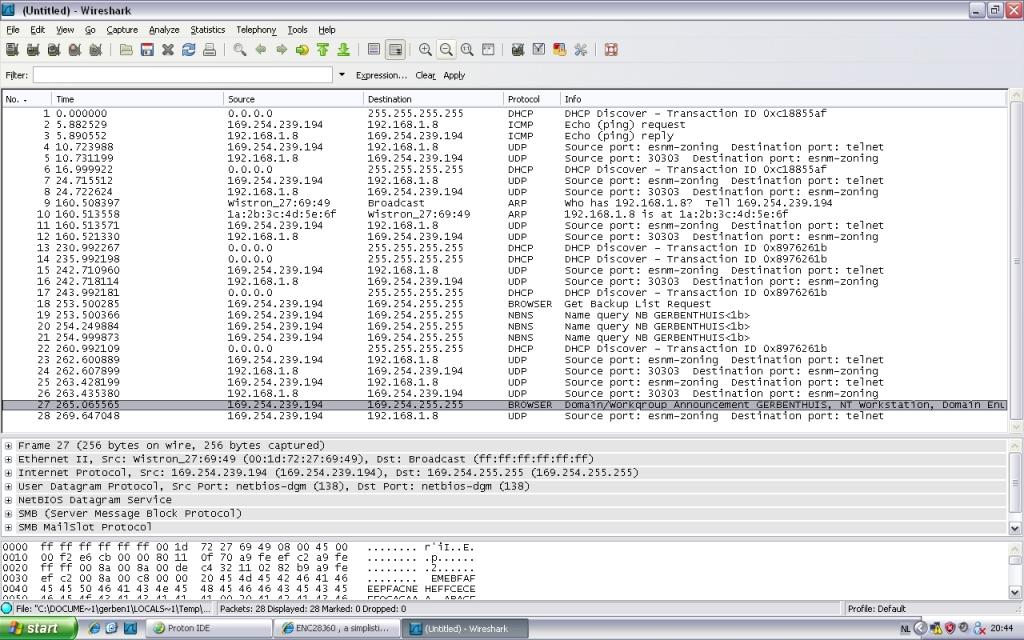Viewport: 1024px width, 640px height.
Task: Expand the SMB MailSlot Protocol node
Action: click(x=9, y=527)
